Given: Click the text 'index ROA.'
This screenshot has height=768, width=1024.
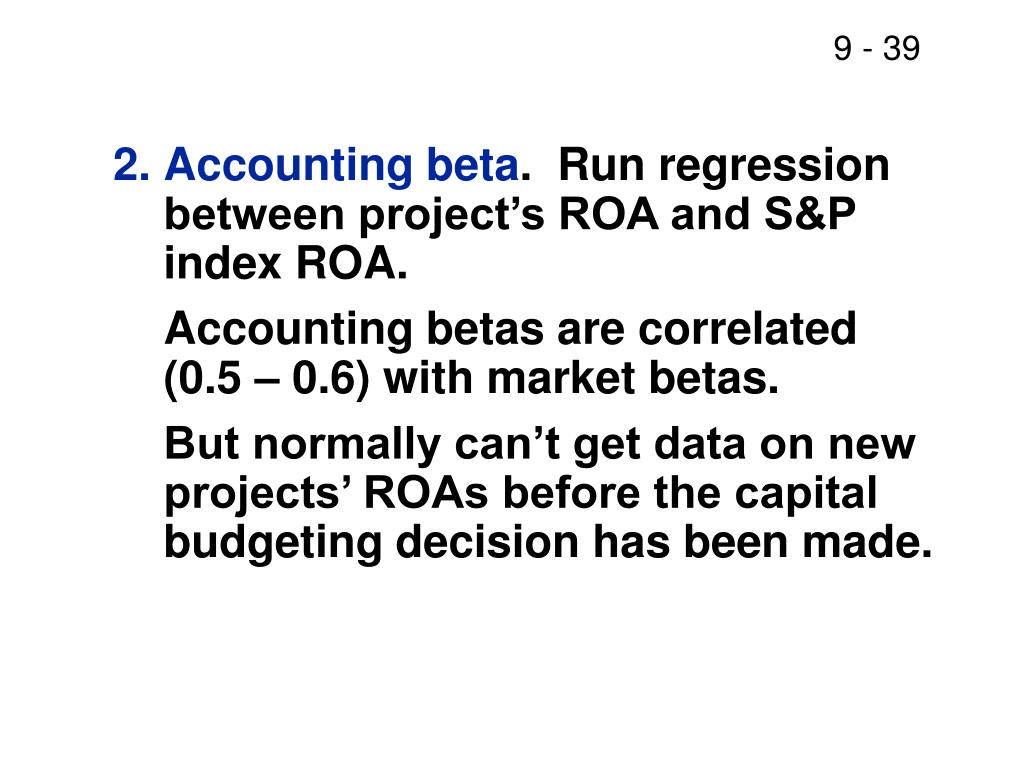Looking at the screenshot, I should tap(285, 264).
